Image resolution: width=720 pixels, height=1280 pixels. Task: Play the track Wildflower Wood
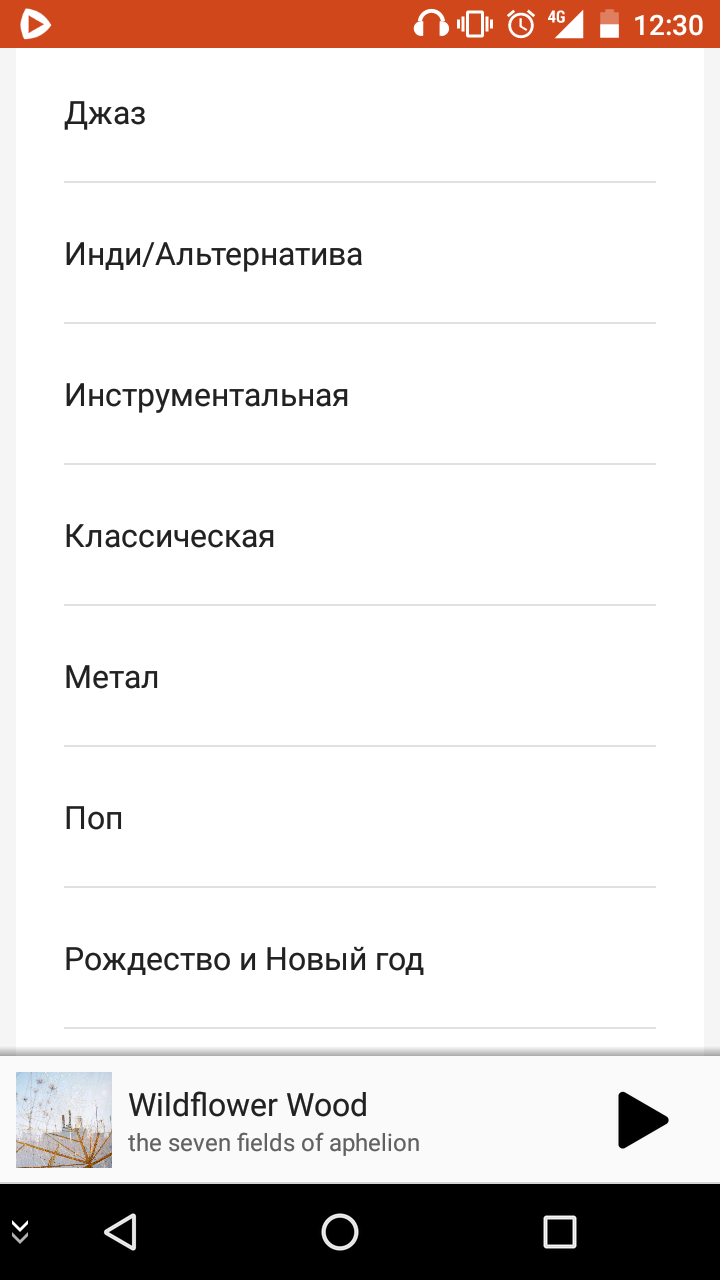[x=642, y=1120]
